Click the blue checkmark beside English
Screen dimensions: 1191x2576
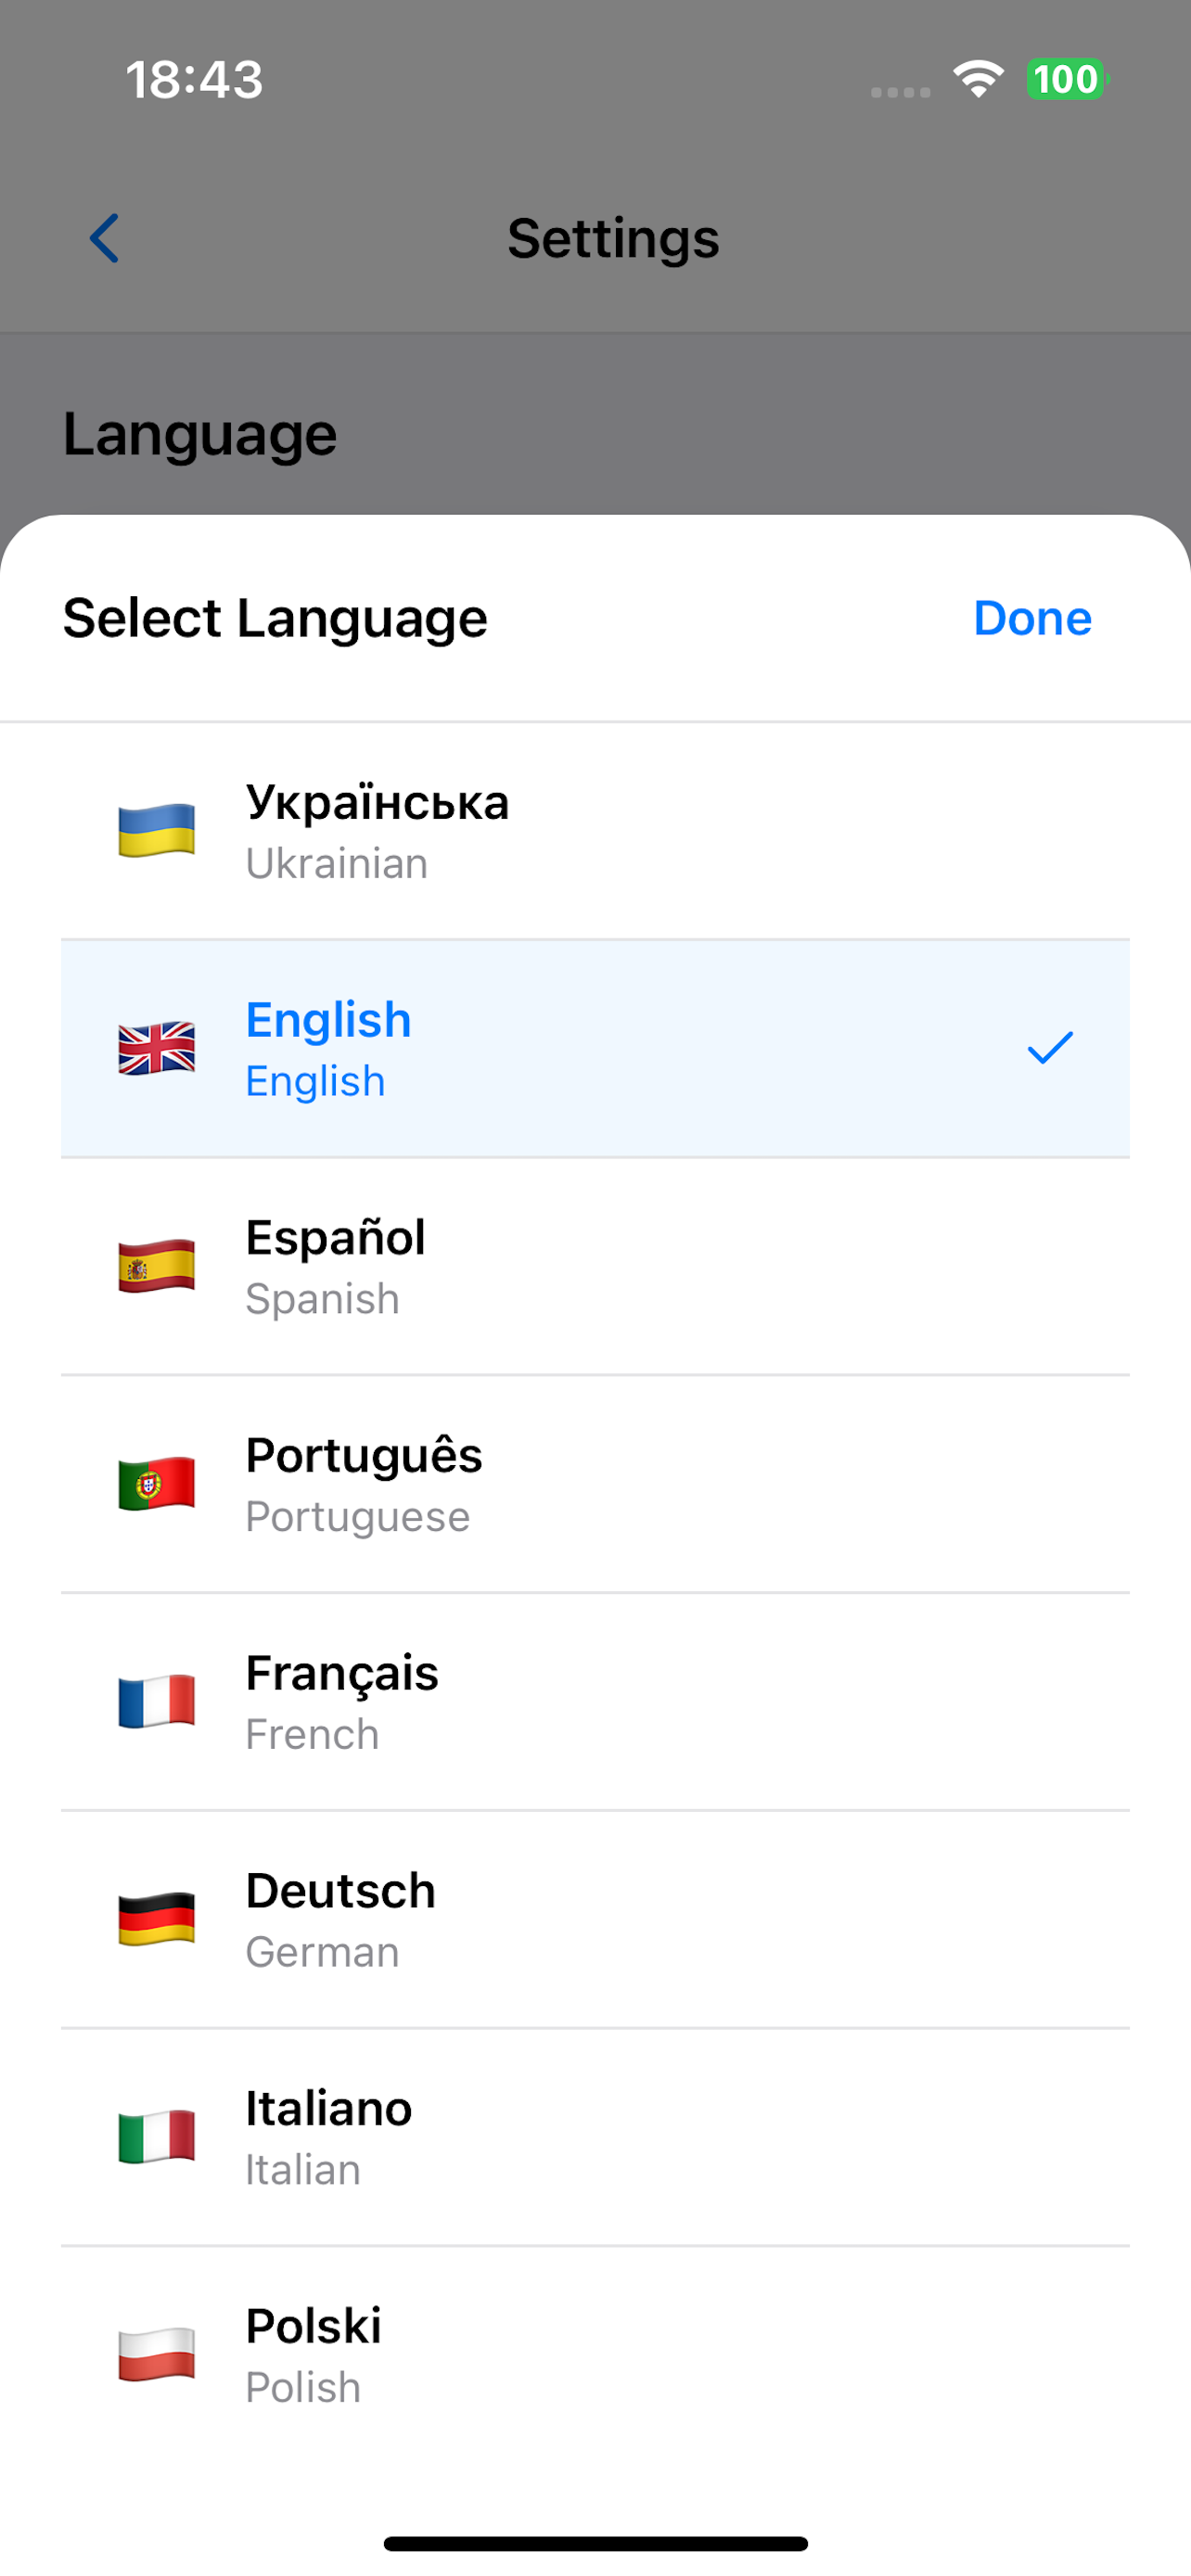[x=1050, y=1048]
